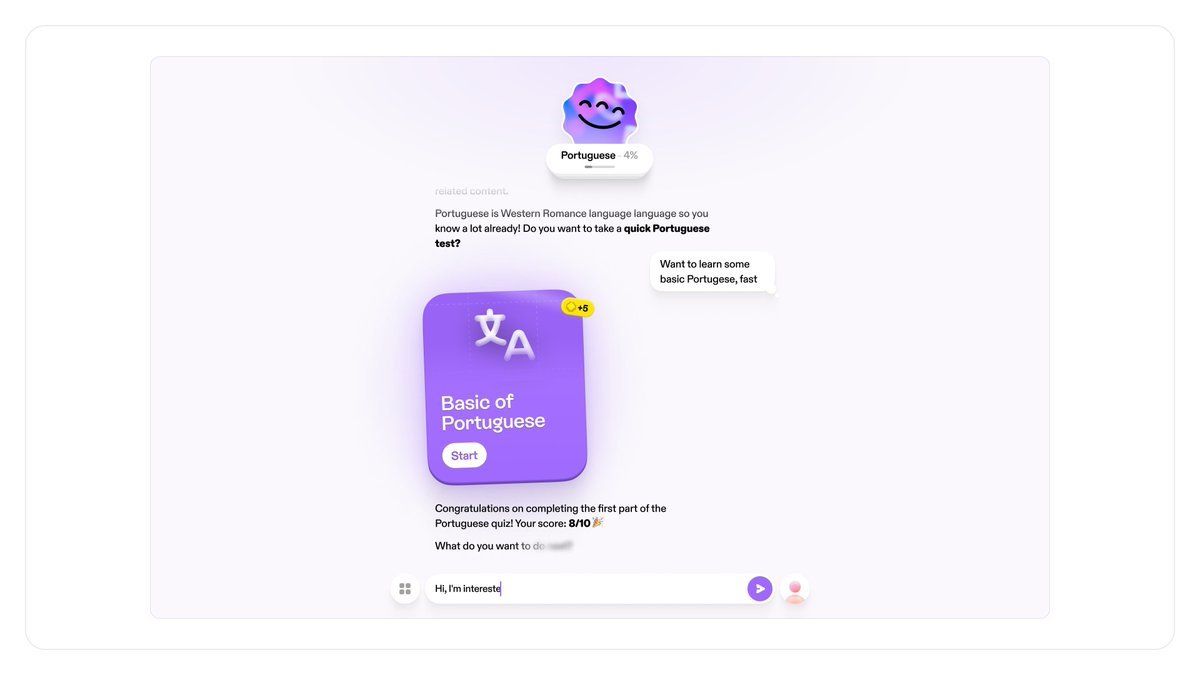Image resolution: width=1200 pixels, height=675 pixels.
Task: Select the "Want to learn some basic Portugese" bubble
Action: click(712, 272)
